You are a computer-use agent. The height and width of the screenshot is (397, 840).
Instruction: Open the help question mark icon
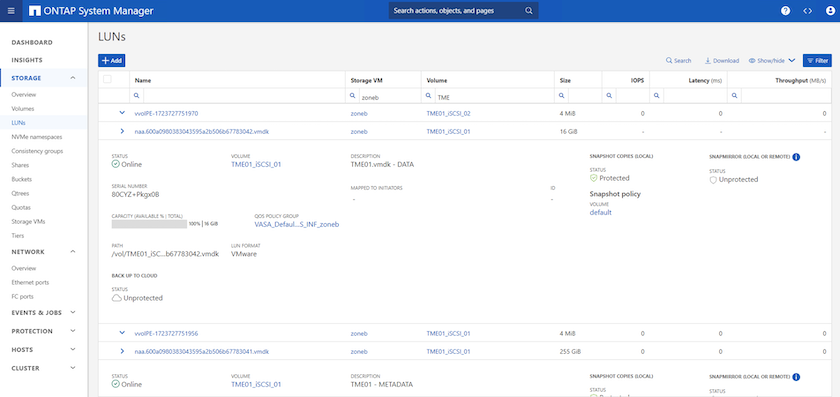[x=785, y=11]
